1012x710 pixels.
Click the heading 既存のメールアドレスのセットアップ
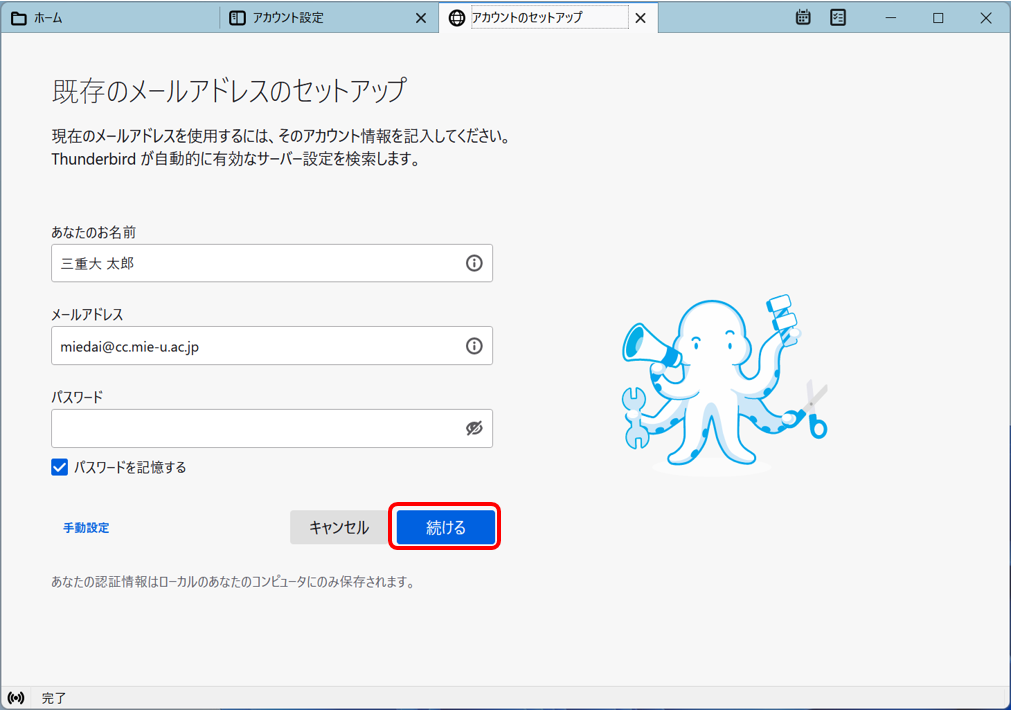point(229,90)
